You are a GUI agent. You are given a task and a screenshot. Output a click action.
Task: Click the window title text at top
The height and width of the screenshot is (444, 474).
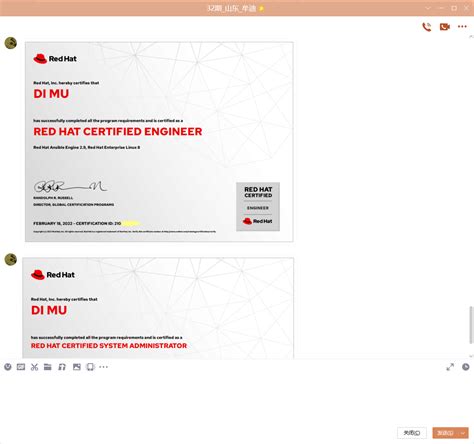(232, 8)
